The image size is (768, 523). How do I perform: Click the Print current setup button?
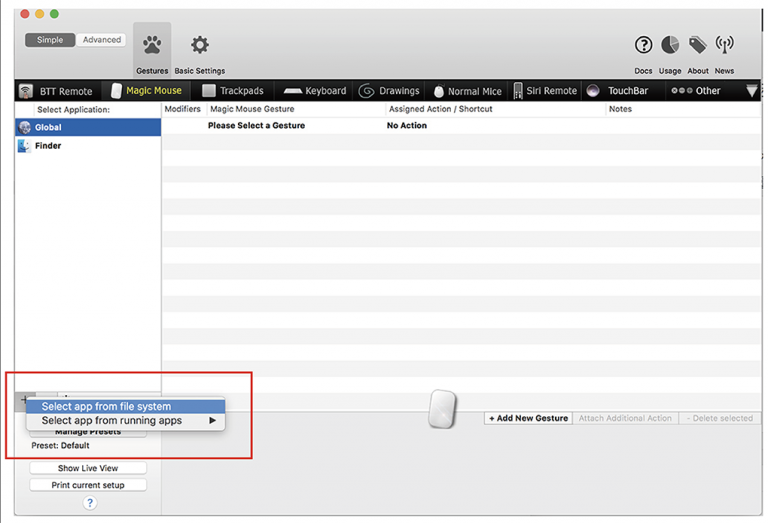pyautogui.click(x=88, y=485)
